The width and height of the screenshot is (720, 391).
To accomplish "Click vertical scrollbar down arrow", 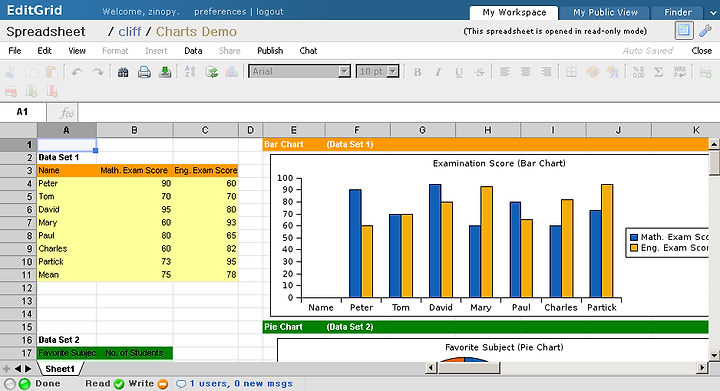I will pyautogui.click(x=714, y=355).
